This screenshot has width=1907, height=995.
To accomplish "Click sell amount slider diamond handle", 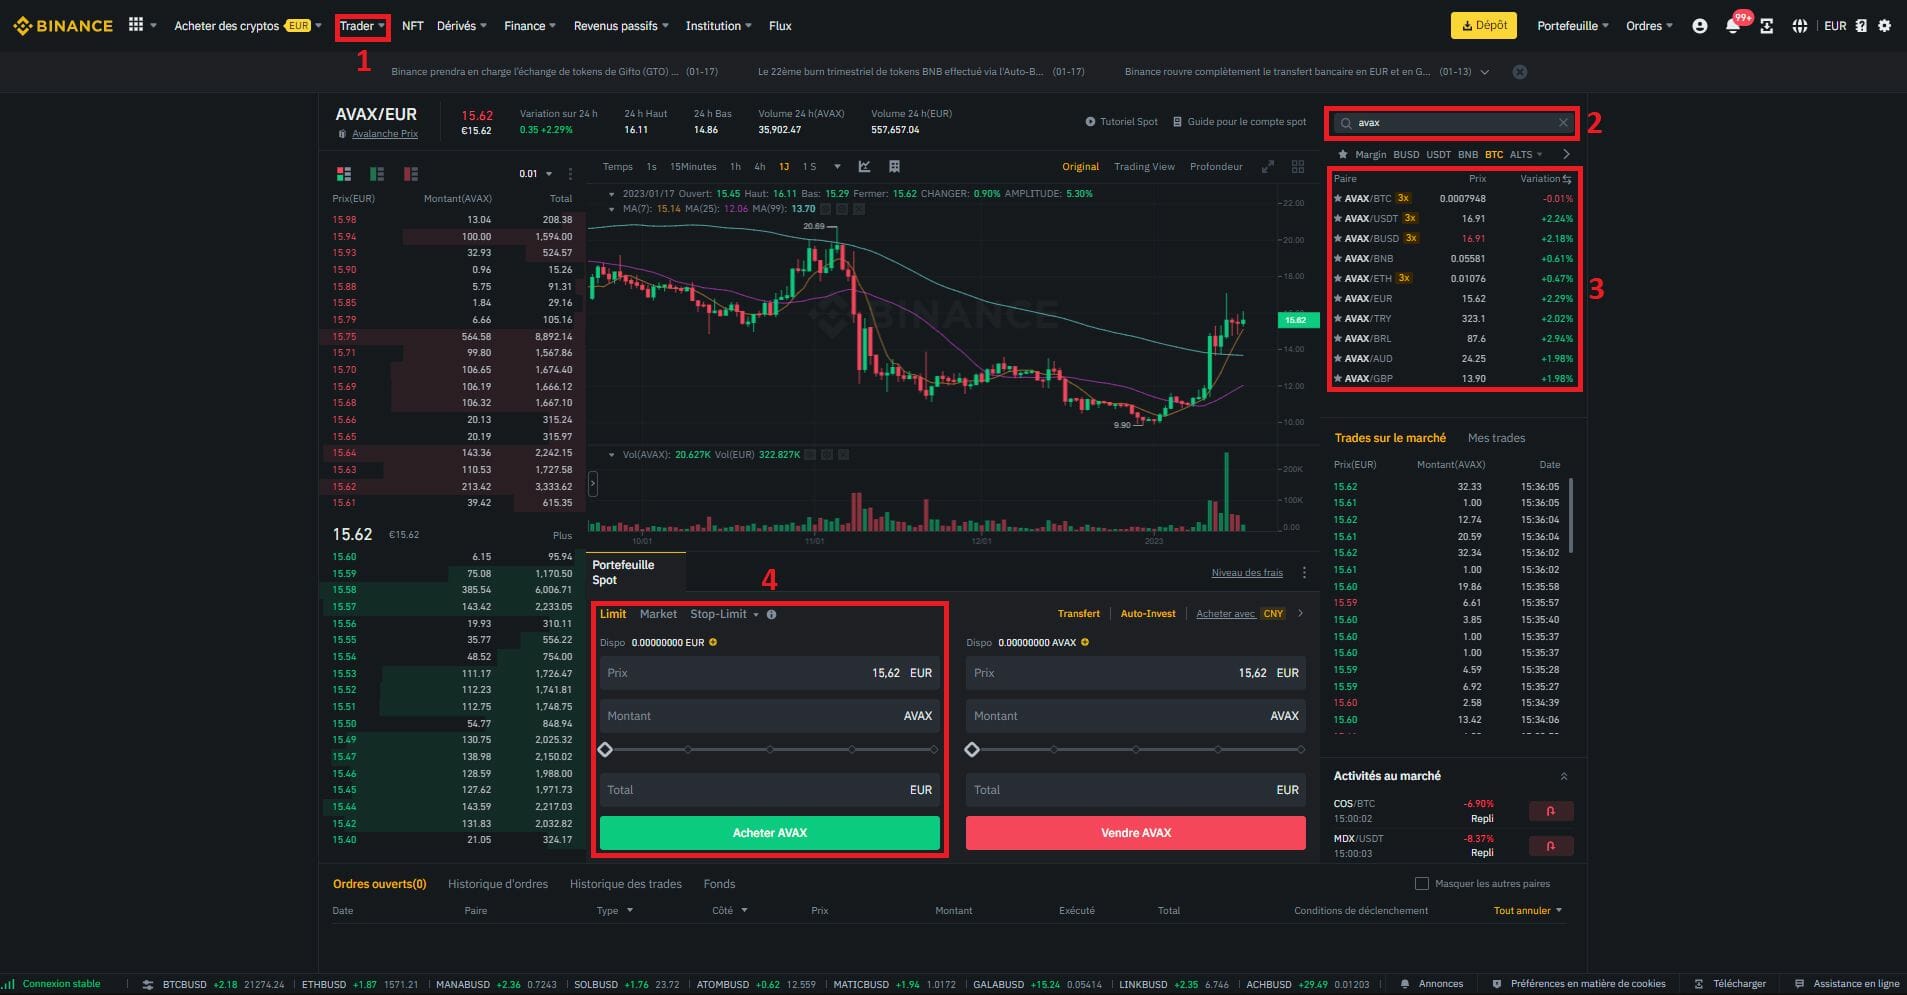I will [x=972, y=750].
